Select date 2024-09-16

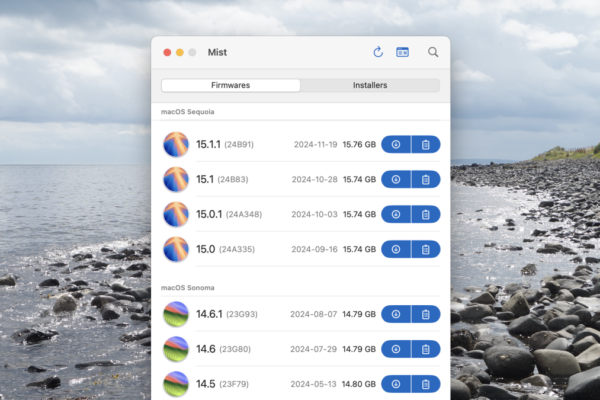coord(315,250)
